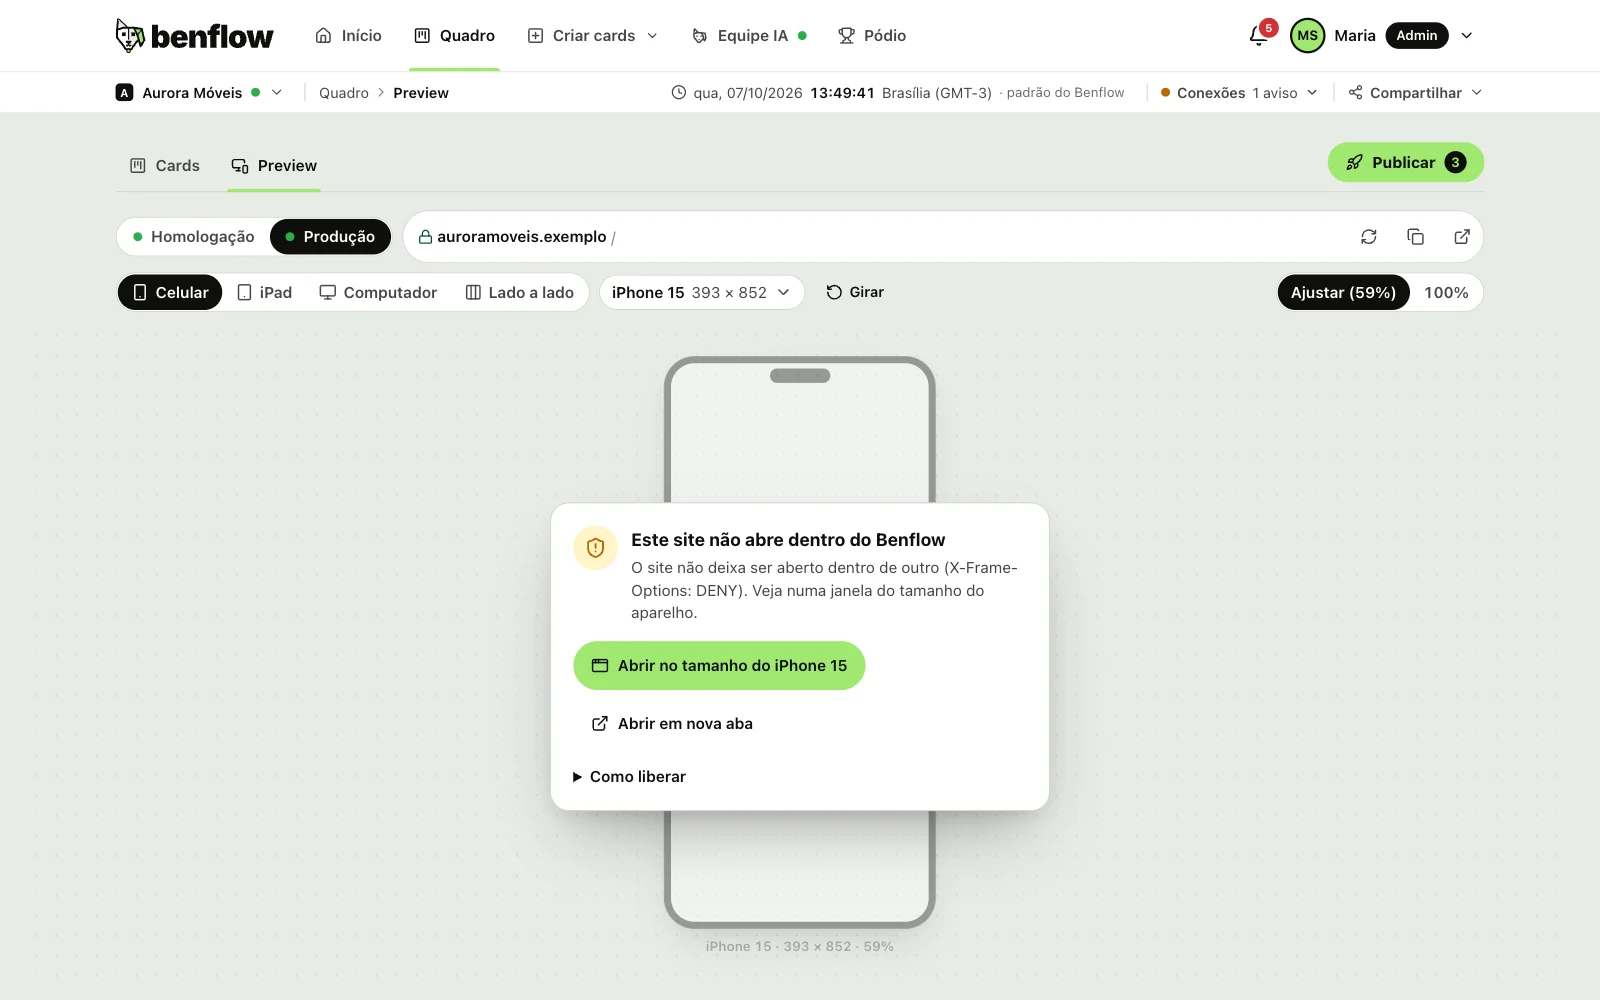Open the iPhone 15 device size dropdown
The image size is (1600, 1000).
tap(702, 292)
